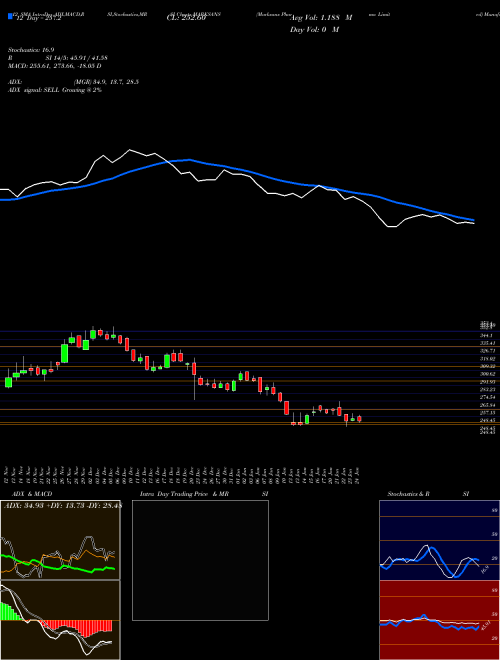Click the Avg Vol: 1.188 M label
This screenshot has height=660, width=500.
(x=322, y=18)
